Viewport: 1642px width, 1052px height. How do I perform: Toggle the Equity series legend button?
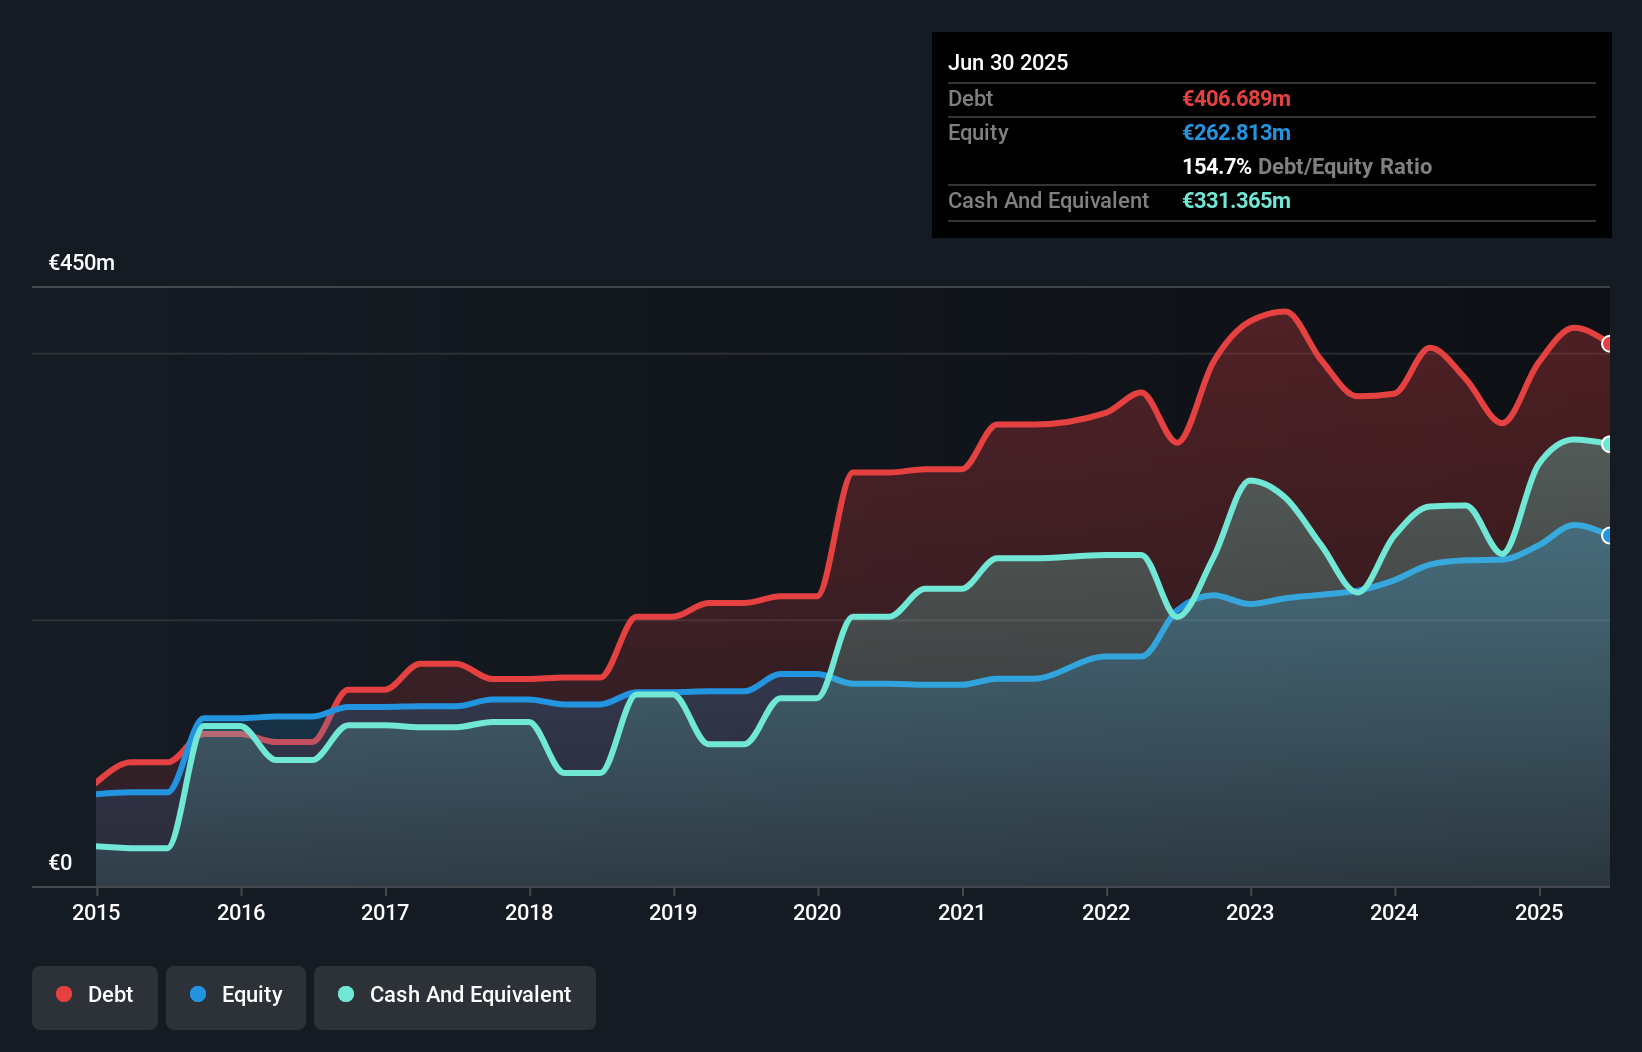click(x=236, y=997)
